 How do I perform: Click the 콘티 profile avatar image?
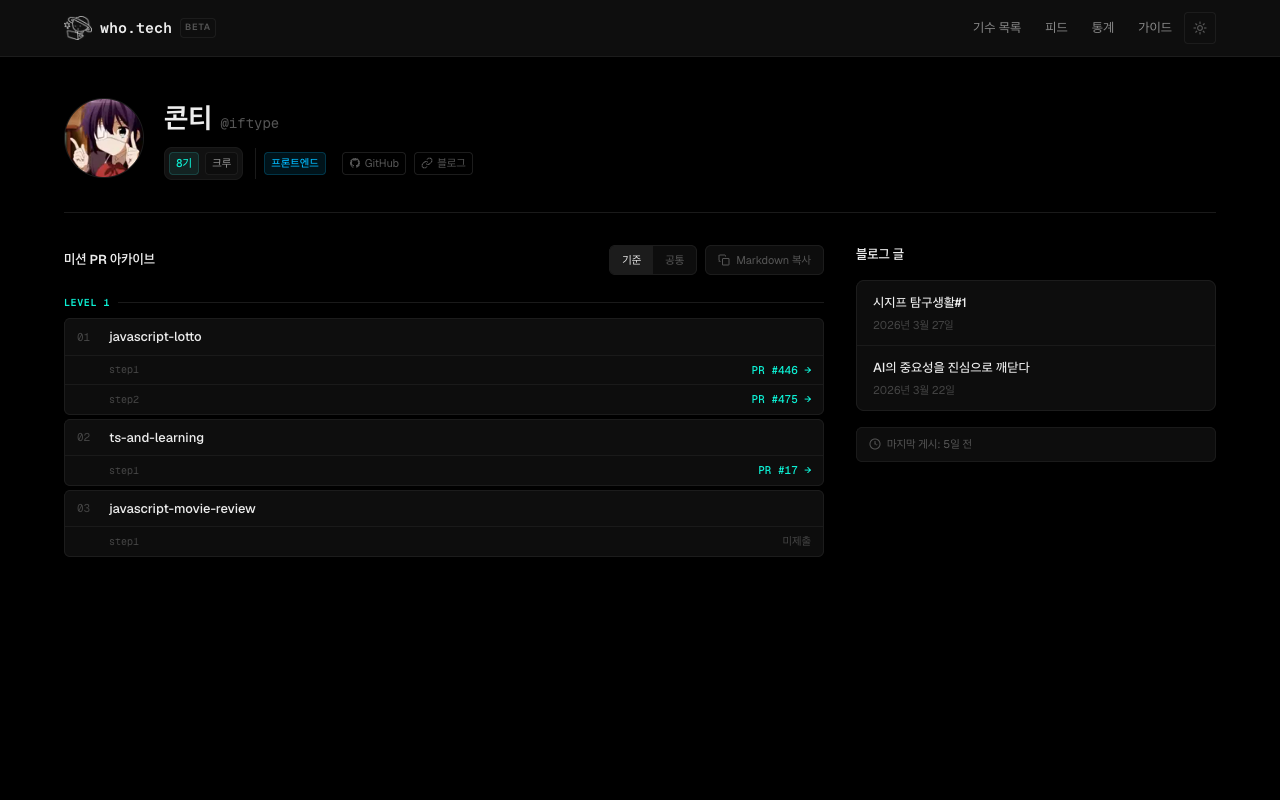(104, 138)
